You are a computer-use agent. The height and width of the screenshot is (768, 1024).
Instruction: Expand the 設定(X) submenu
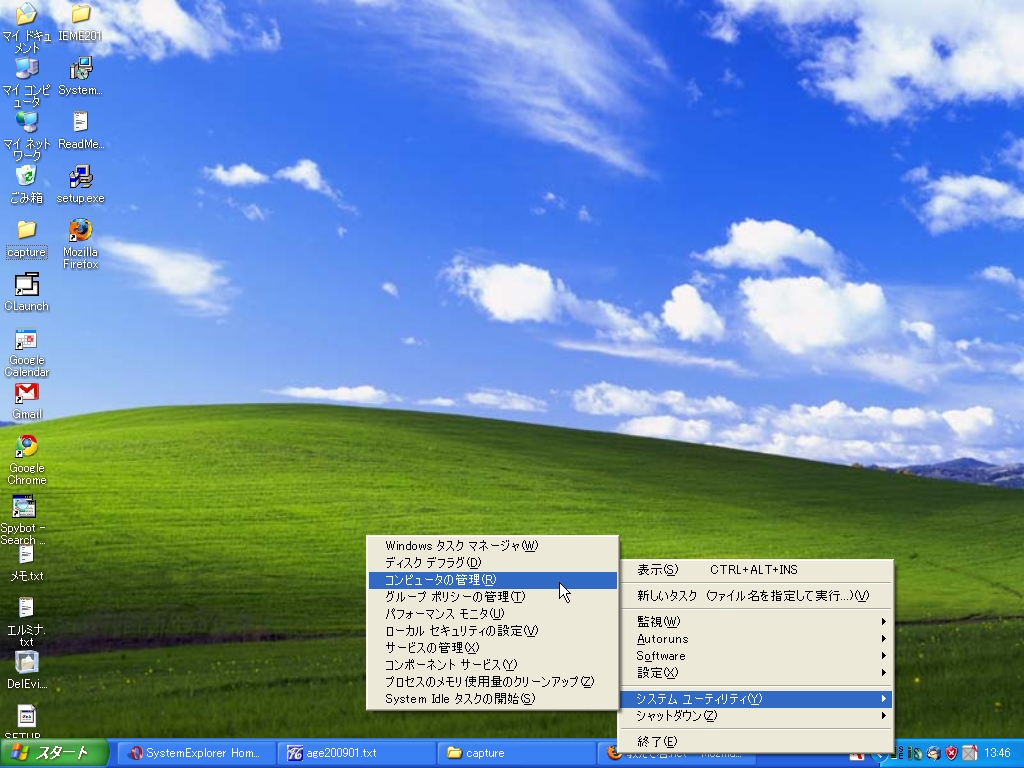(756, 673)
